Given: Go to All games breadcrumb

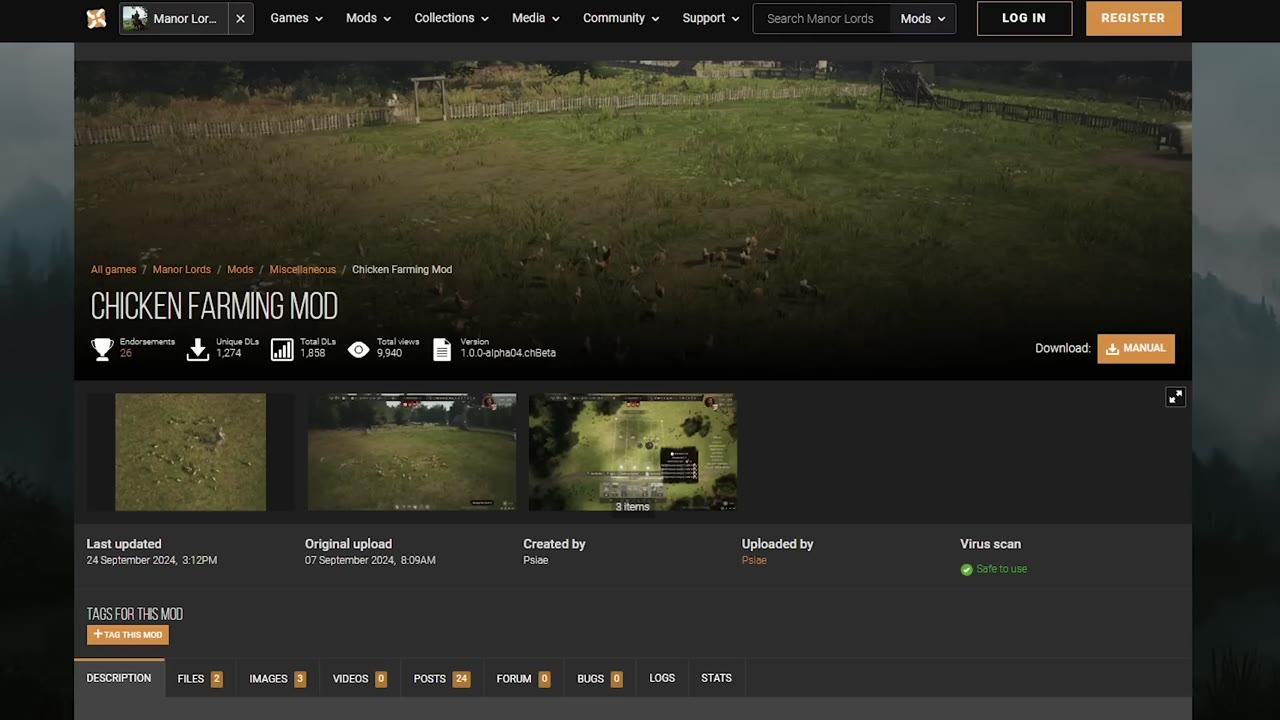Looking at the screenshot, I should click(x=113, y=269).
